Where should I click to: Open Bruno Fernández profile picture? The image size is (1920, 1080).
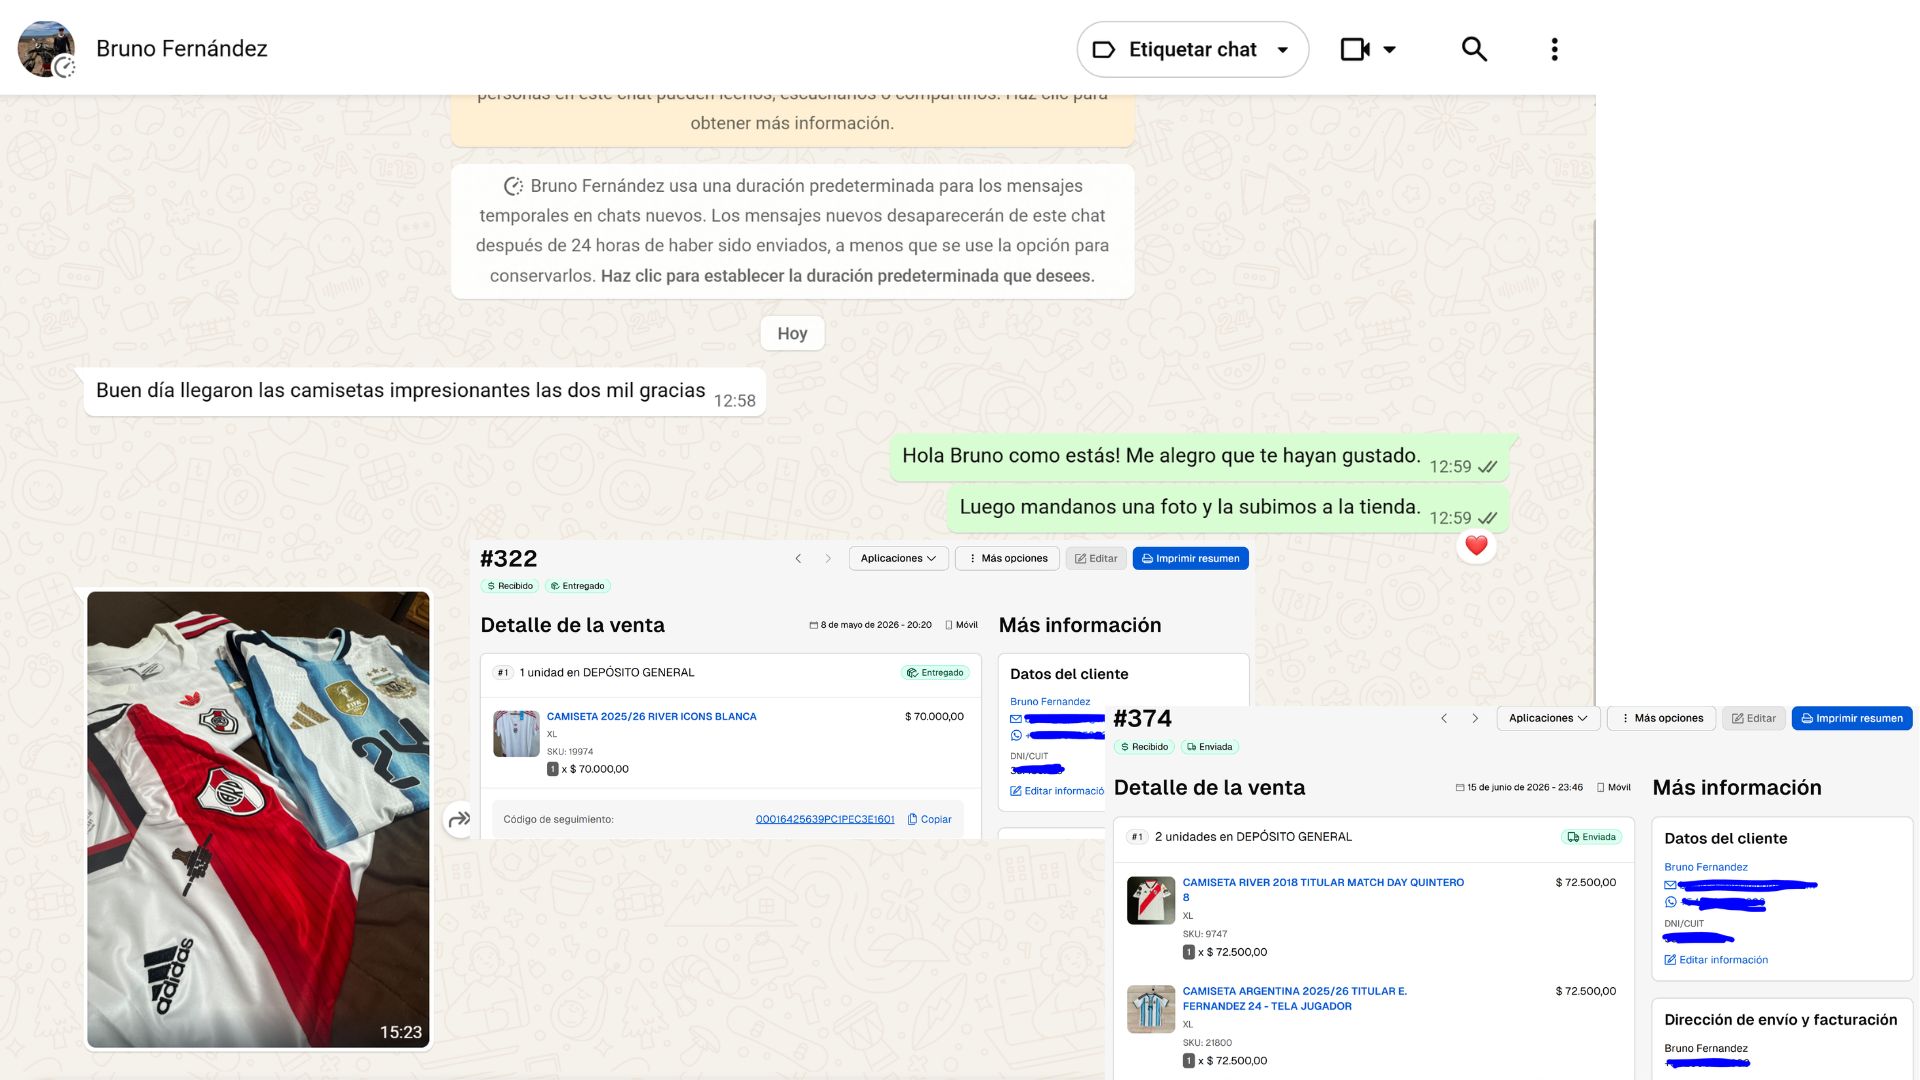pyautogui.click(x=46, y=49)
